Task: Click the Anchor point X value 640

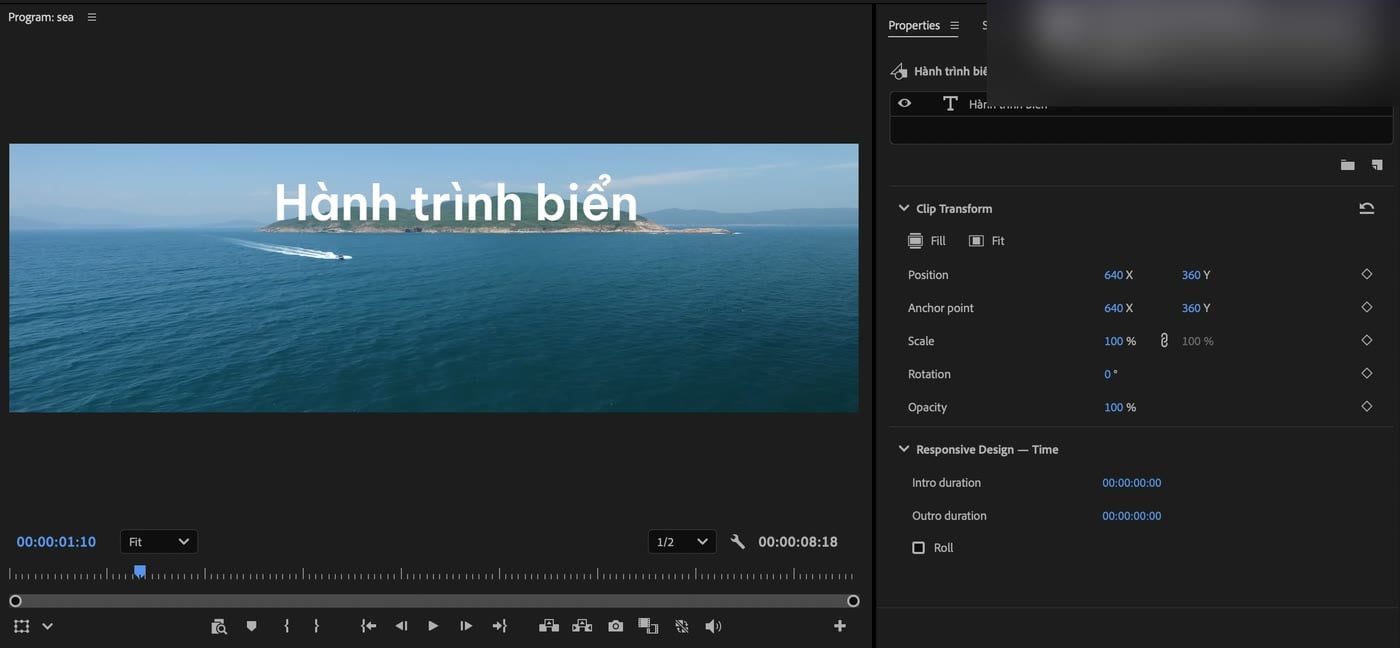Action: (x=1113, y=308)
